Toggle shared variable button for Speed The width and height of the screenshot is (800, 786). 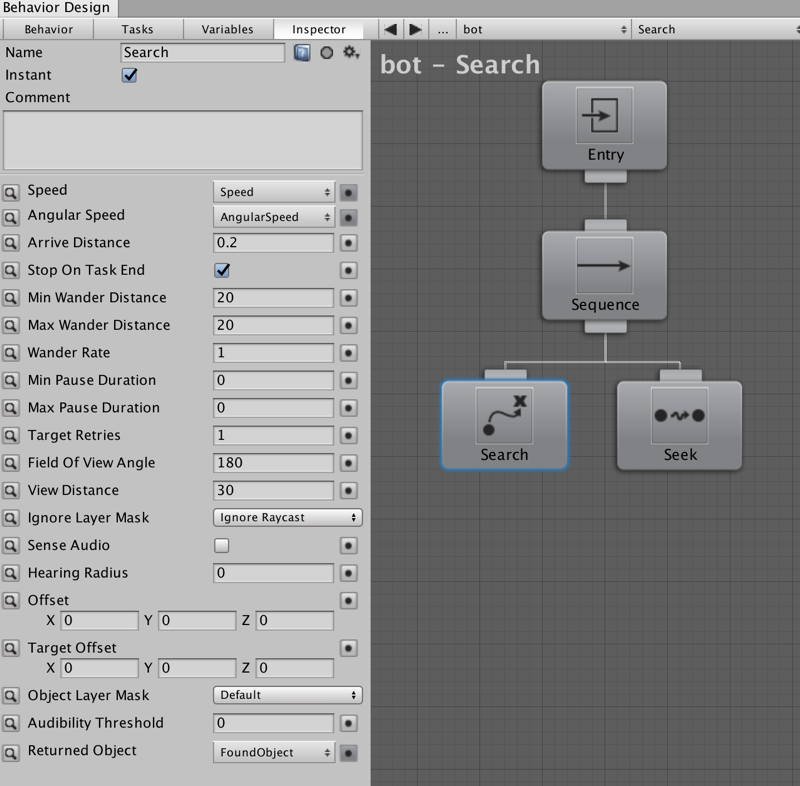point(348,192)
